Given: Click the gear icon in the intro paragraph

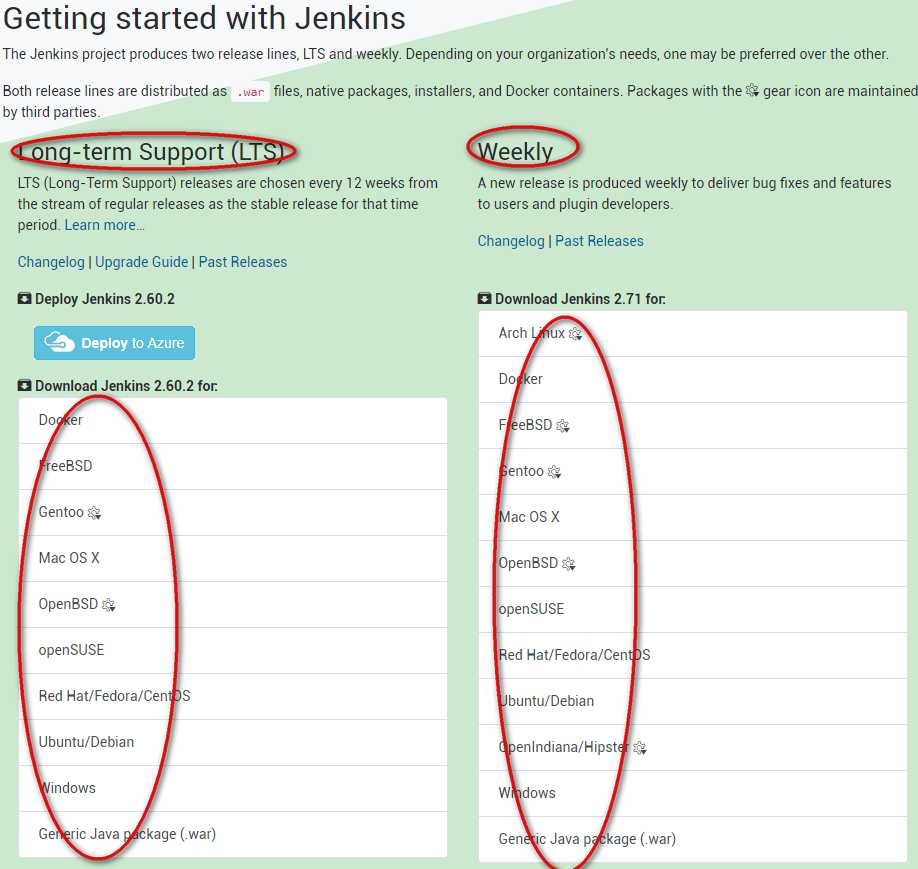Looking at the screenshot, I should [x=753, y=91].
